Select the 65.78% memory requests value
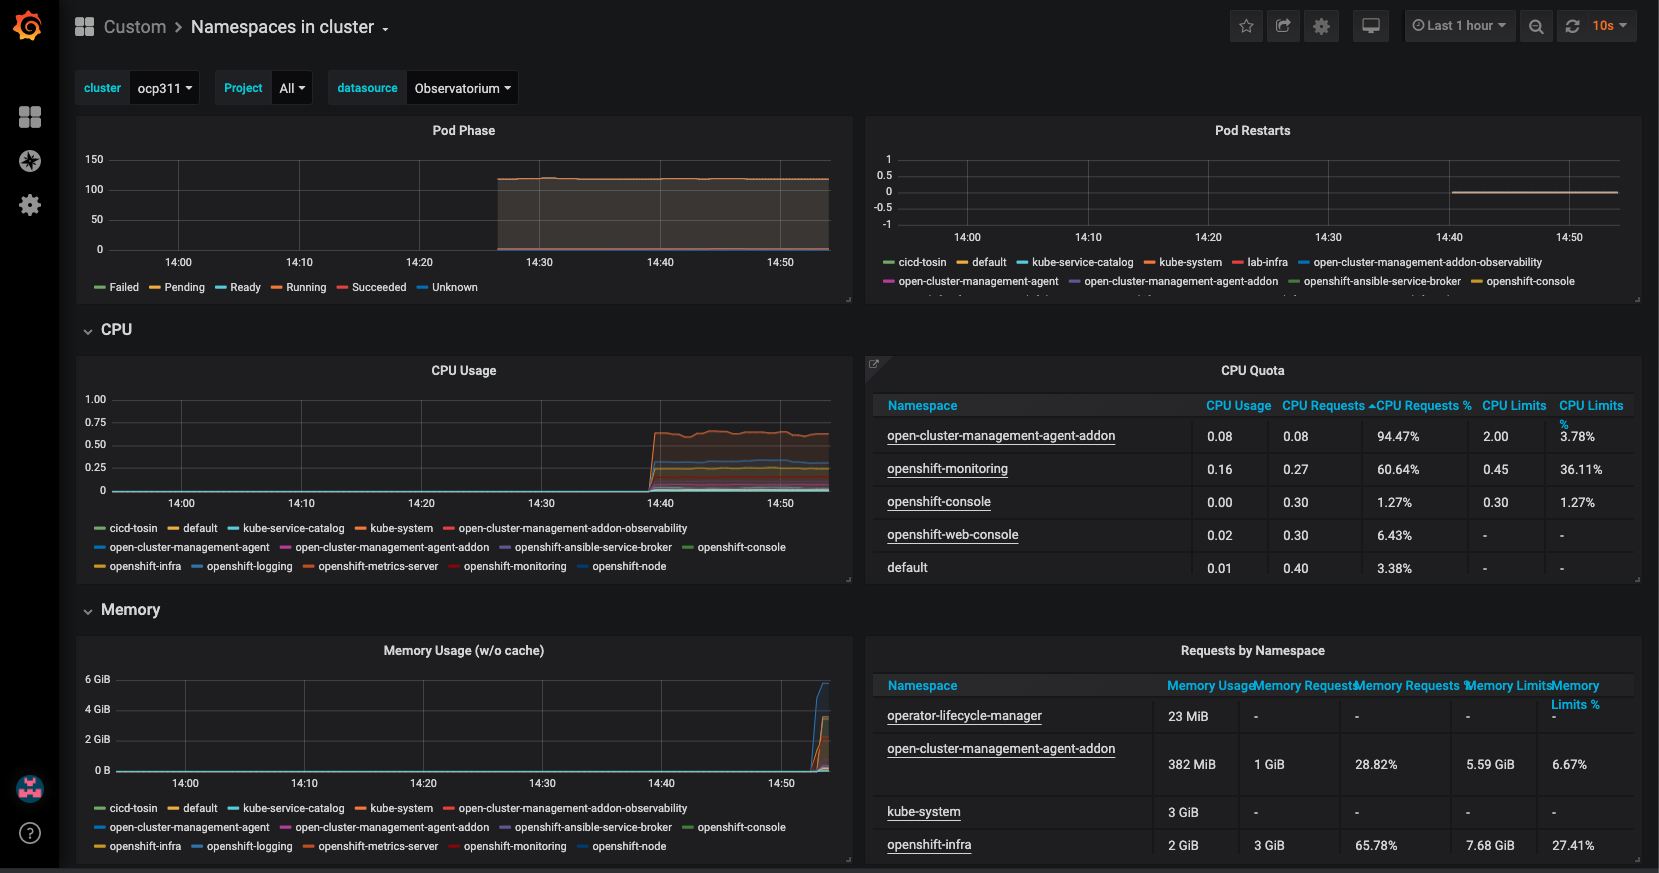Viewport: 1659px width, 873px height. point(1376,846)
